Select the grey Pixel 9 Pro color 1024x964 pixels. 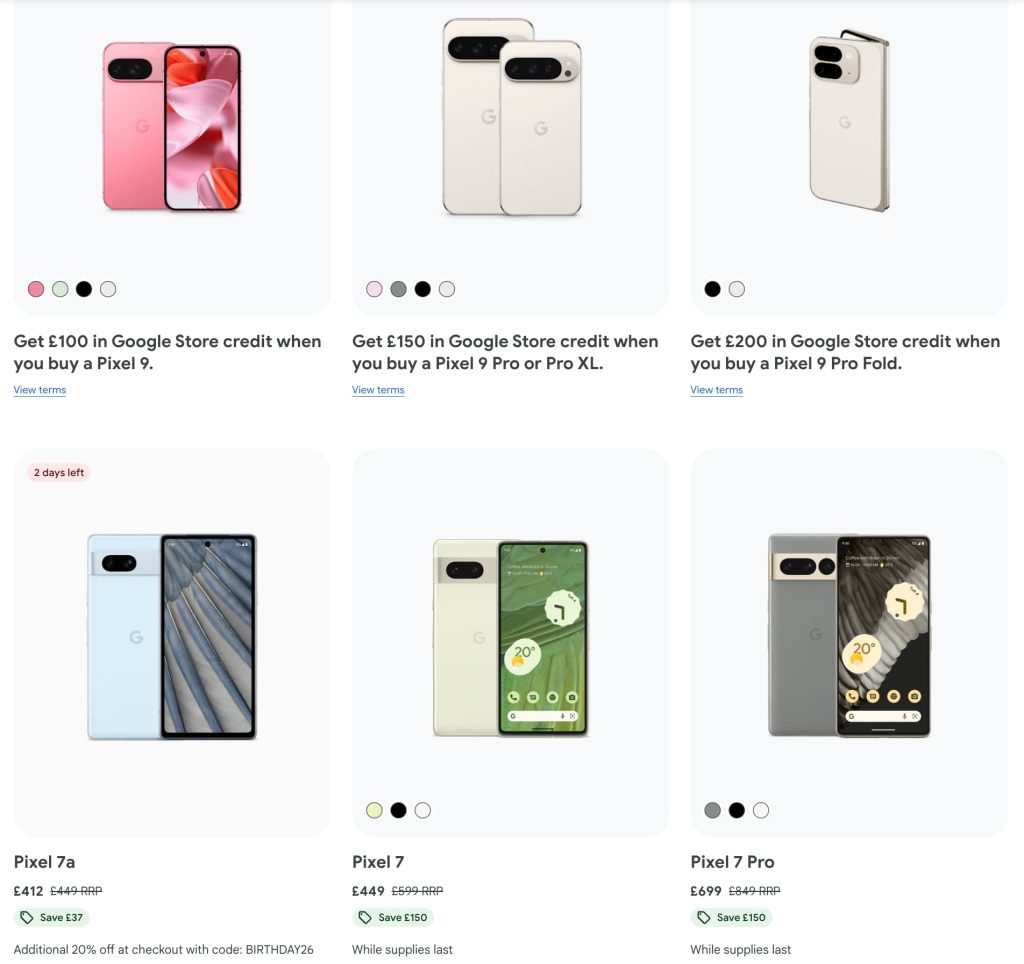tap(398, 289)
